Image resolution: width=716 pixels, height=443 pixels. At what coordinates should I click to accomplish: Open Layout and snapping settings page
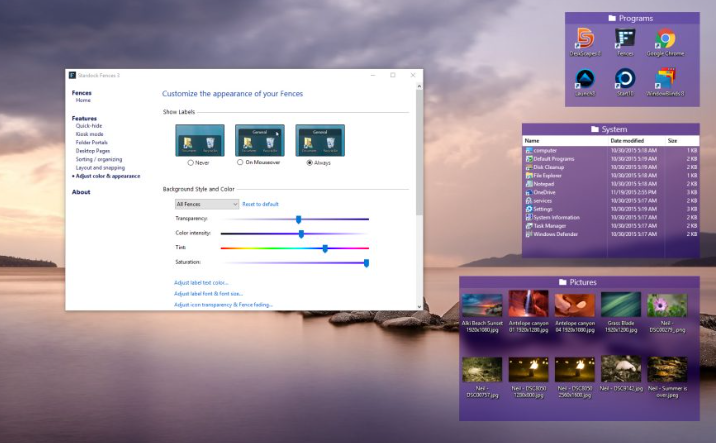(x=100, y=168)
